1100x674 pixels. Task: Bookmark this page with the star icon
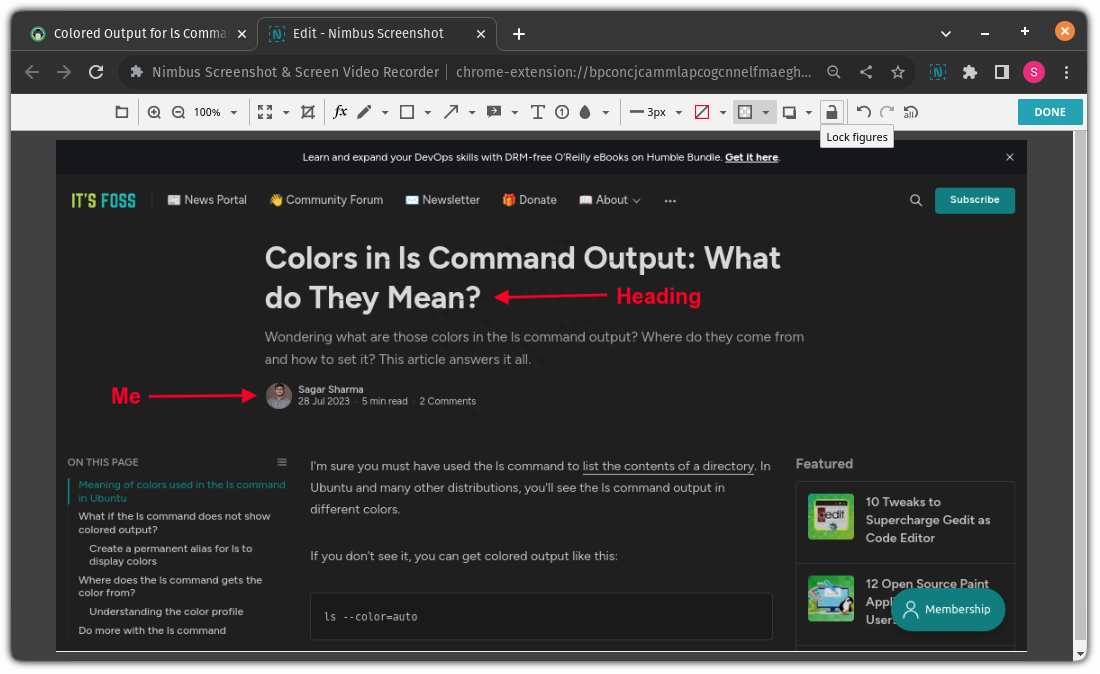coord(898,72)
